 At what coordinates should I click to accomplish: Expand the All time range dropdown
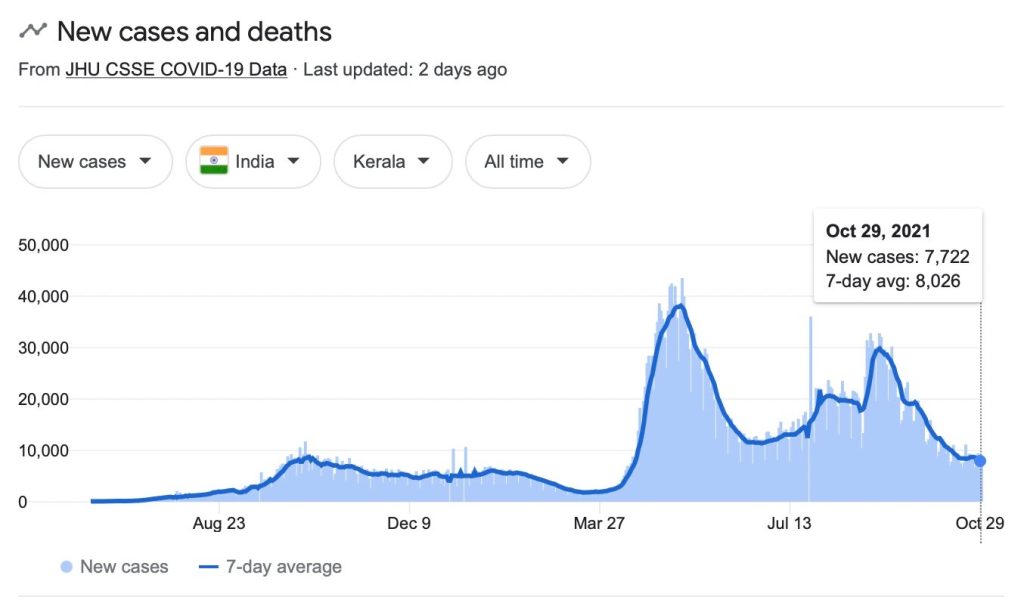click(x=527, y=161)
